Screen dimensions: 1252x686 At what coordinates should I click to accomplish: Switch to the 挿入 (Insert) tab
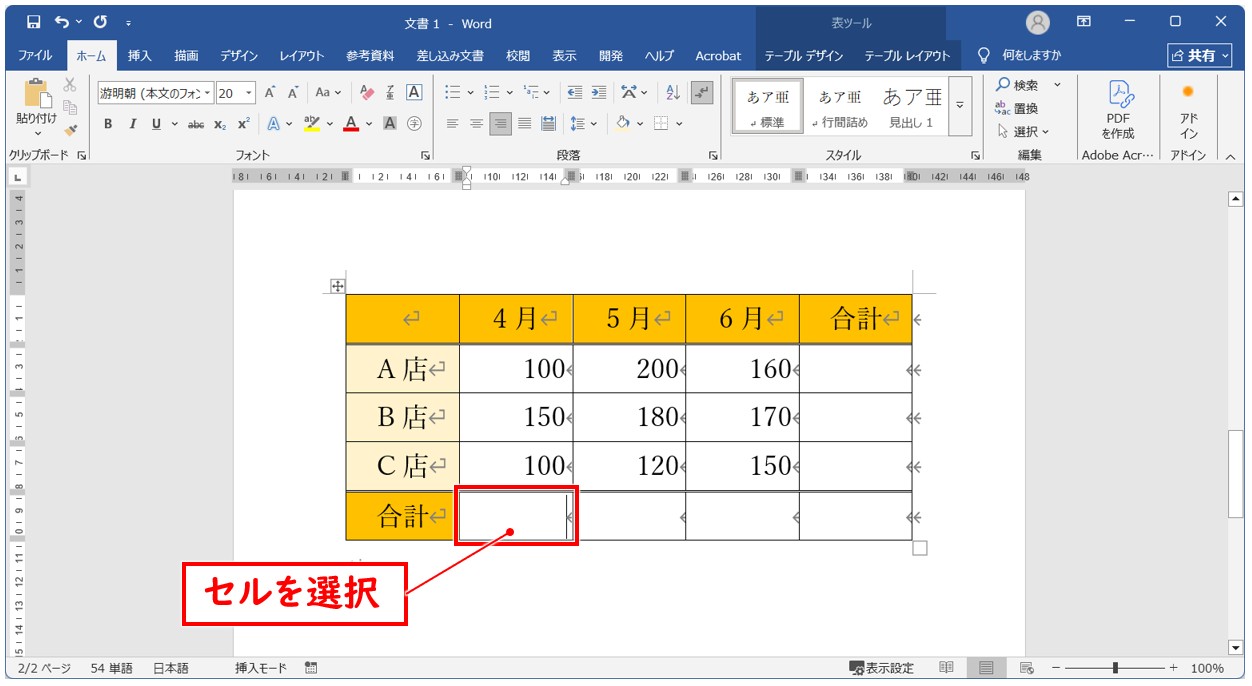click(140, 56)
